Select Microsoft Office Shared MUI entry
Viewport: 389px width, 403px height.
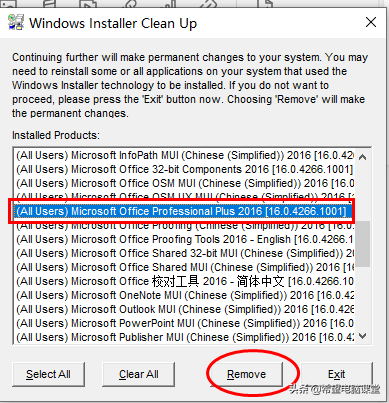point(184,267)
